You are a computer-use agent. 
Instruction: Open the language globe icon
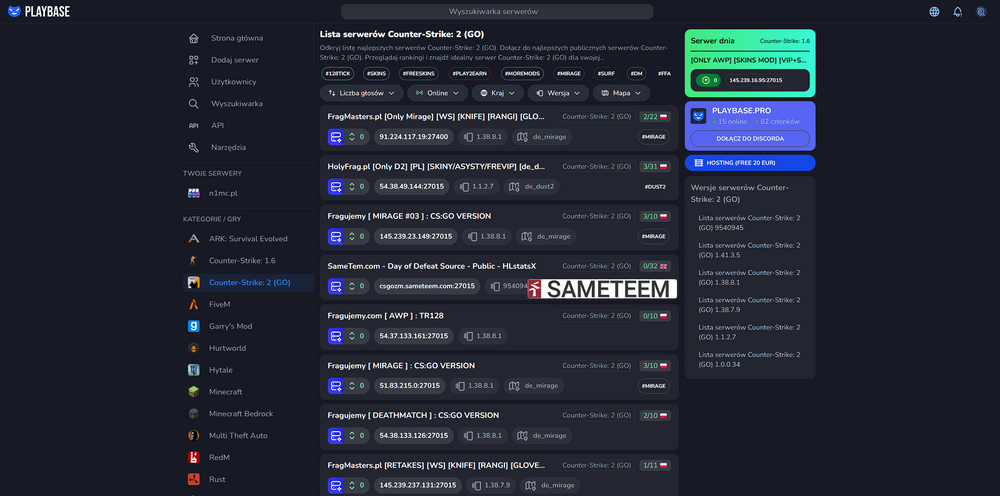point(934,11)
